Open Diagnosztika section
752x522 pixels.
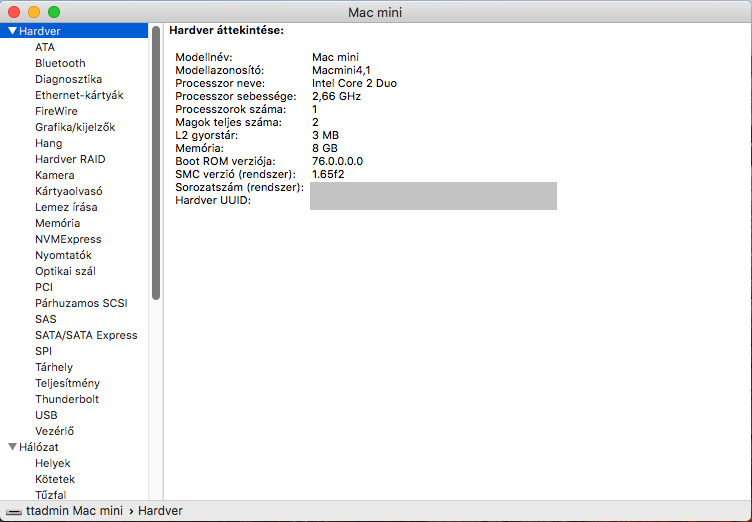[69, 79]
